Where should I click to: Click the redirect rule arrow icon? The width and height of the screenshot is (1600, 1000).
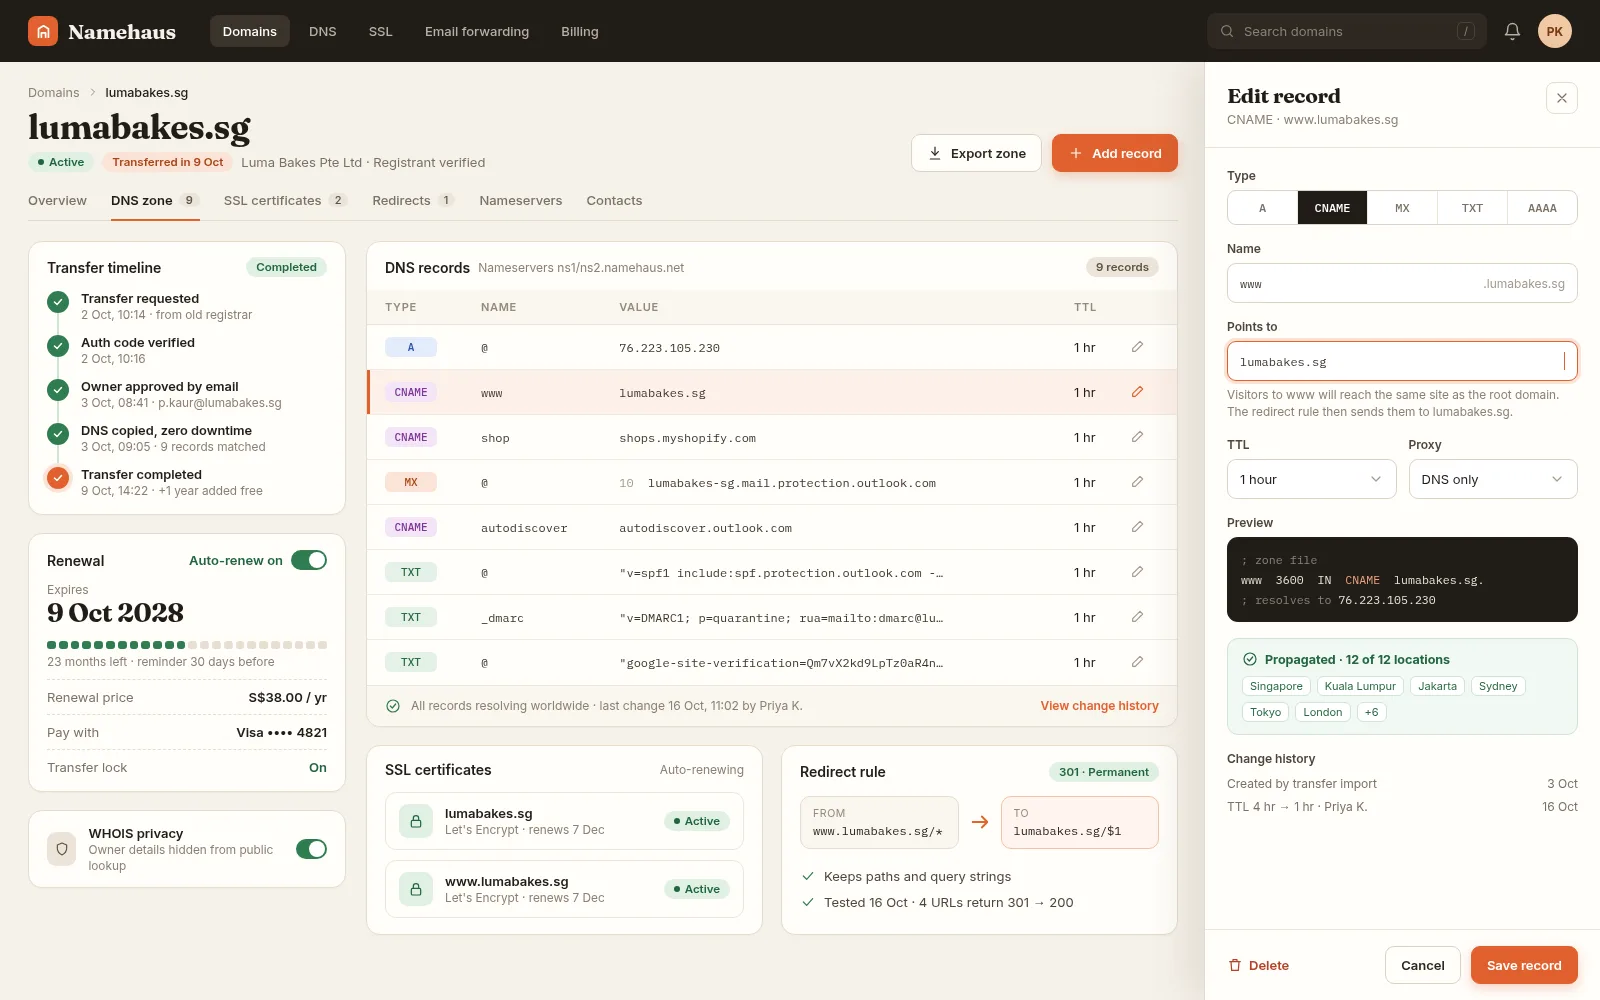[980, 822]
